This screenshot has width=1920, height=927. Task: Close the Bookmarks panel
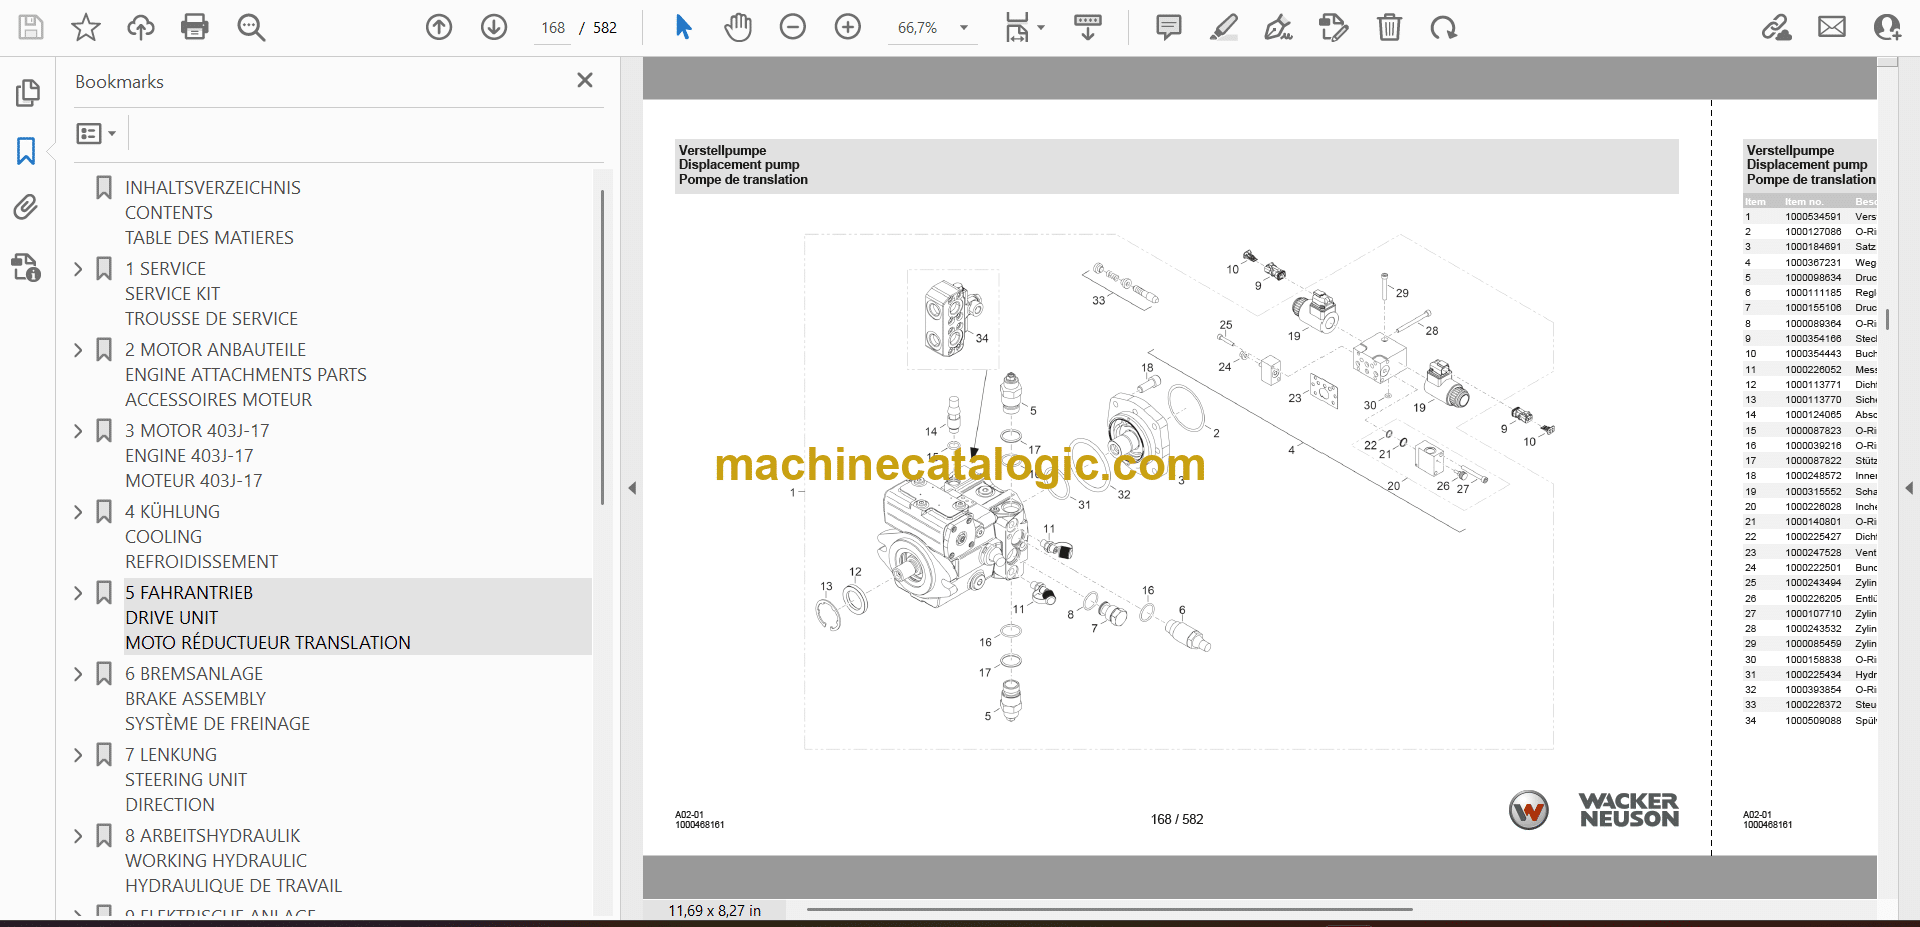pyautogui.click(x=585, y=80)
